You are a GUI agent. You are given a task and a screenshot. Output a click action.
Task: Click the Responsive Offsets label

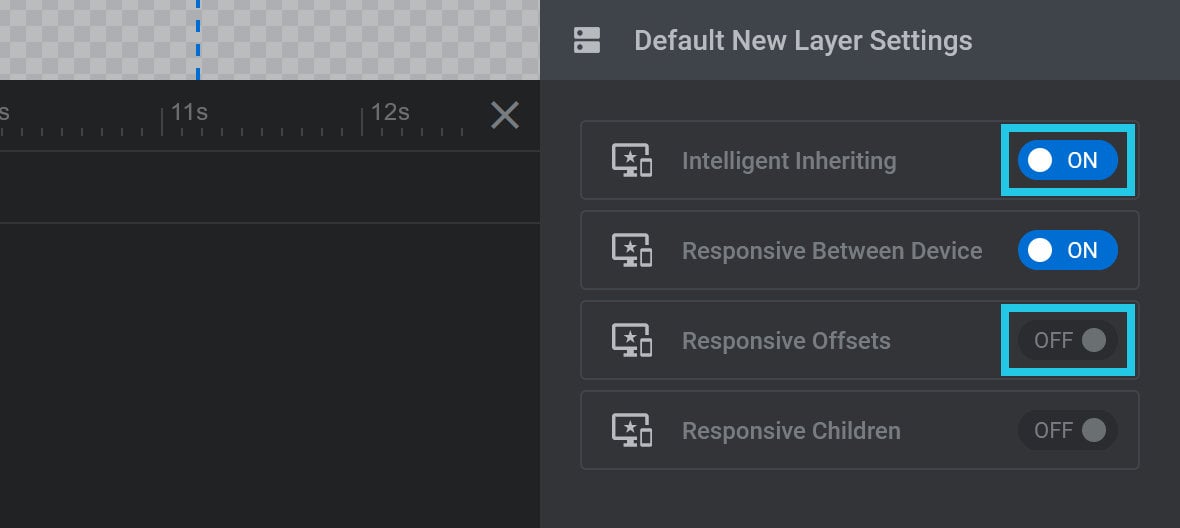point(786,340)
